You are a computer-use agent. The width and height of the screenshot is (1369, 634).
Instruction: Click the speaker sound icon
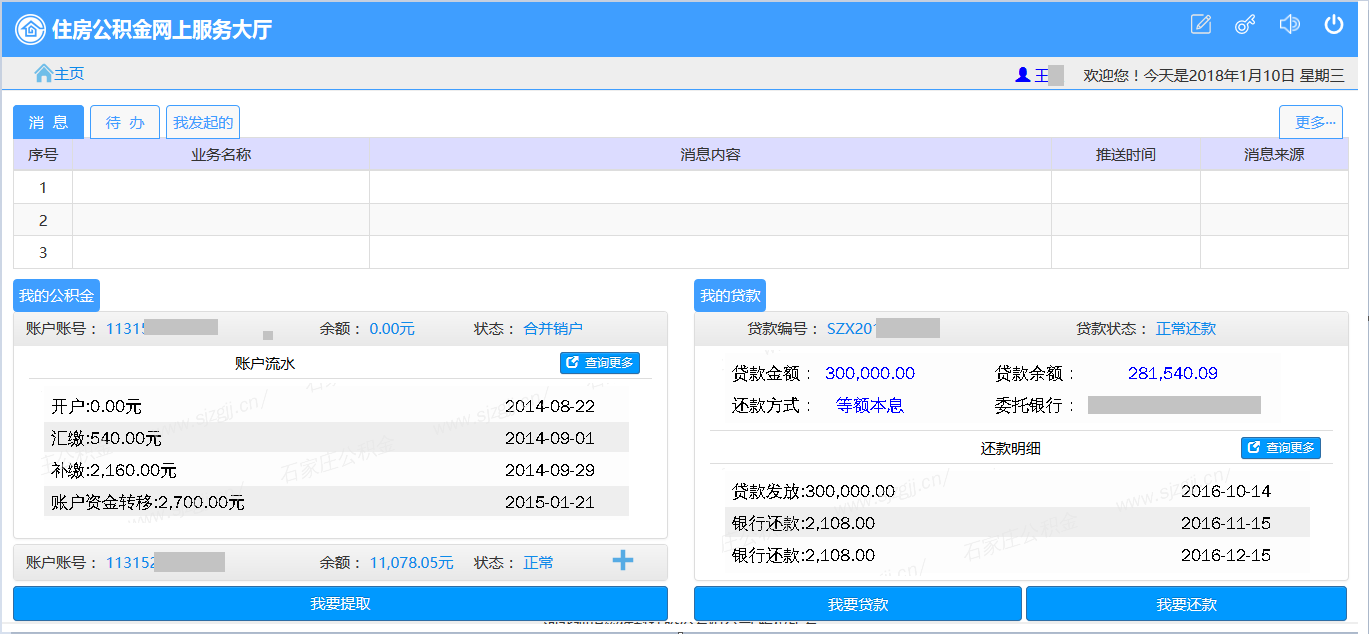click(1290, 25)
